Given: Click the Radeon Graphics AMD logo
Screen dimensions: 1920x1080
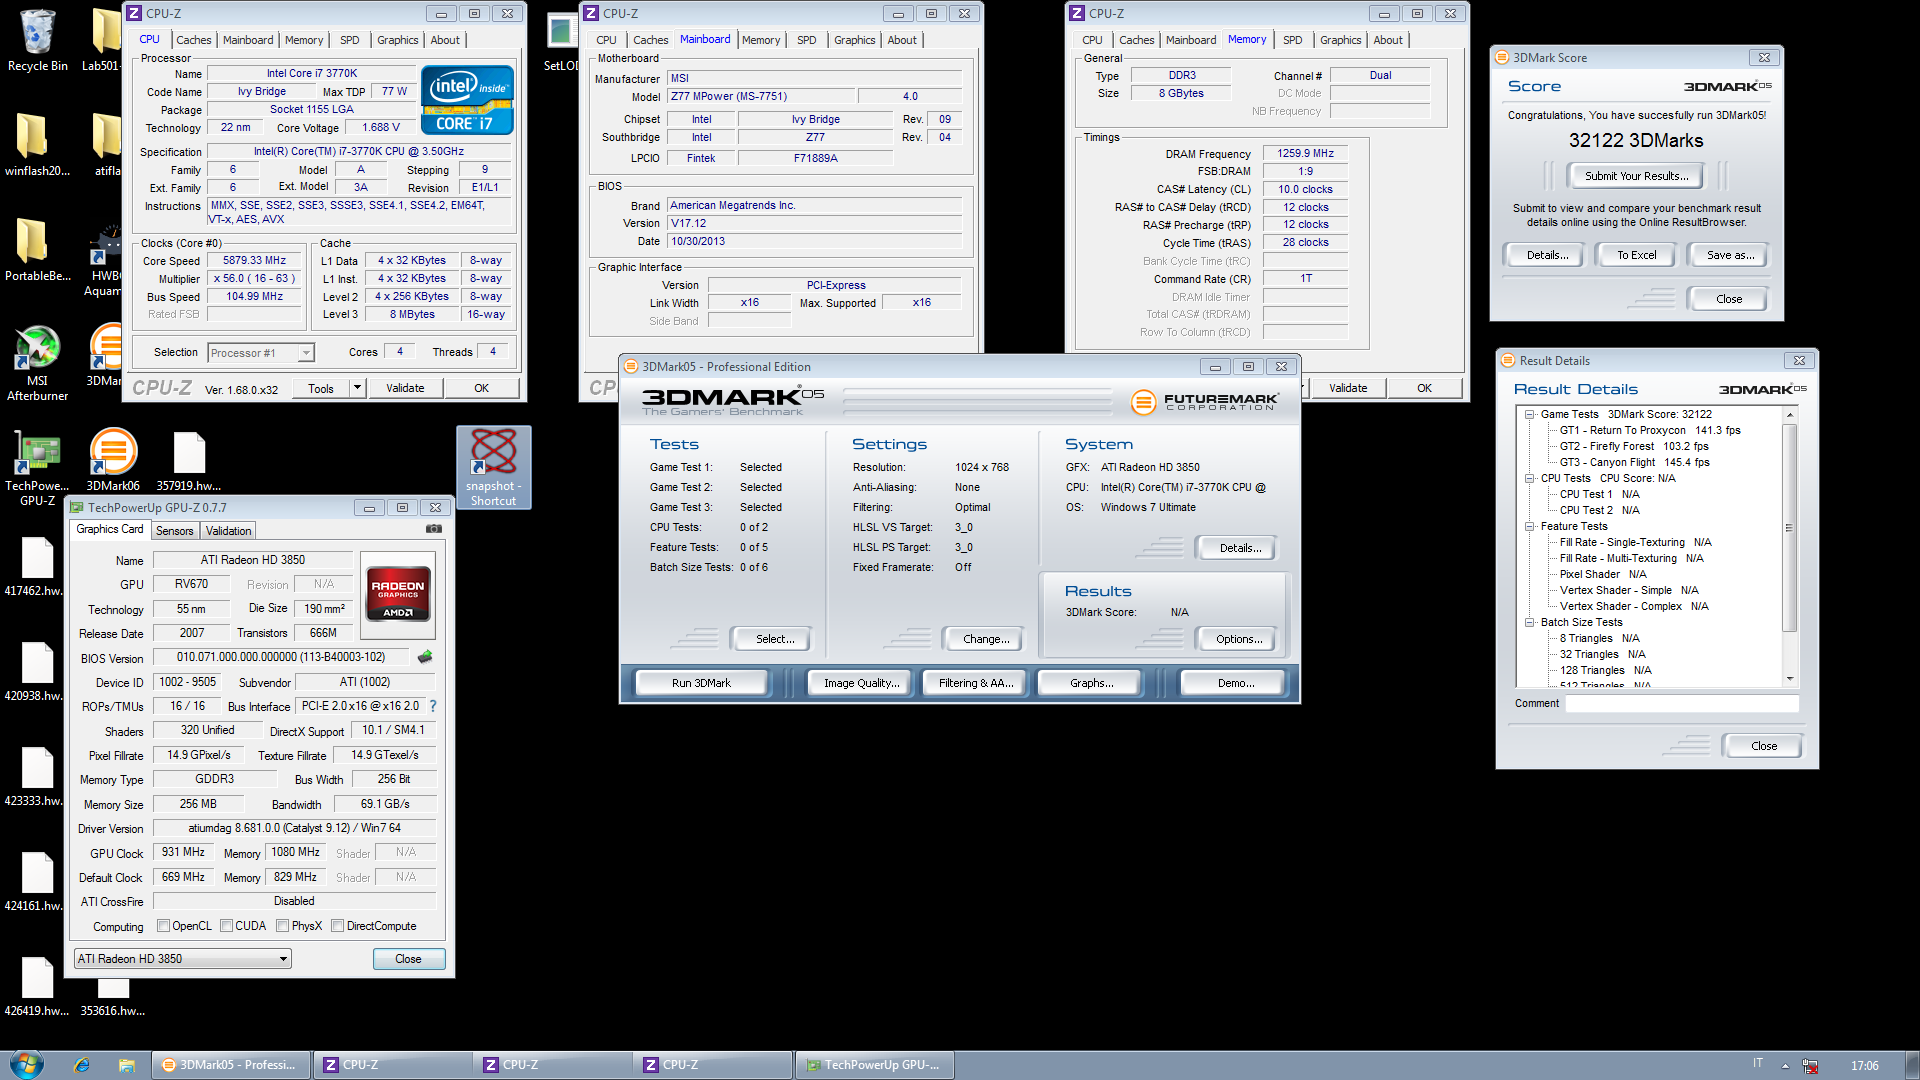Looking at the screenshot, I should pyautogui.click(x=398, y=596).
